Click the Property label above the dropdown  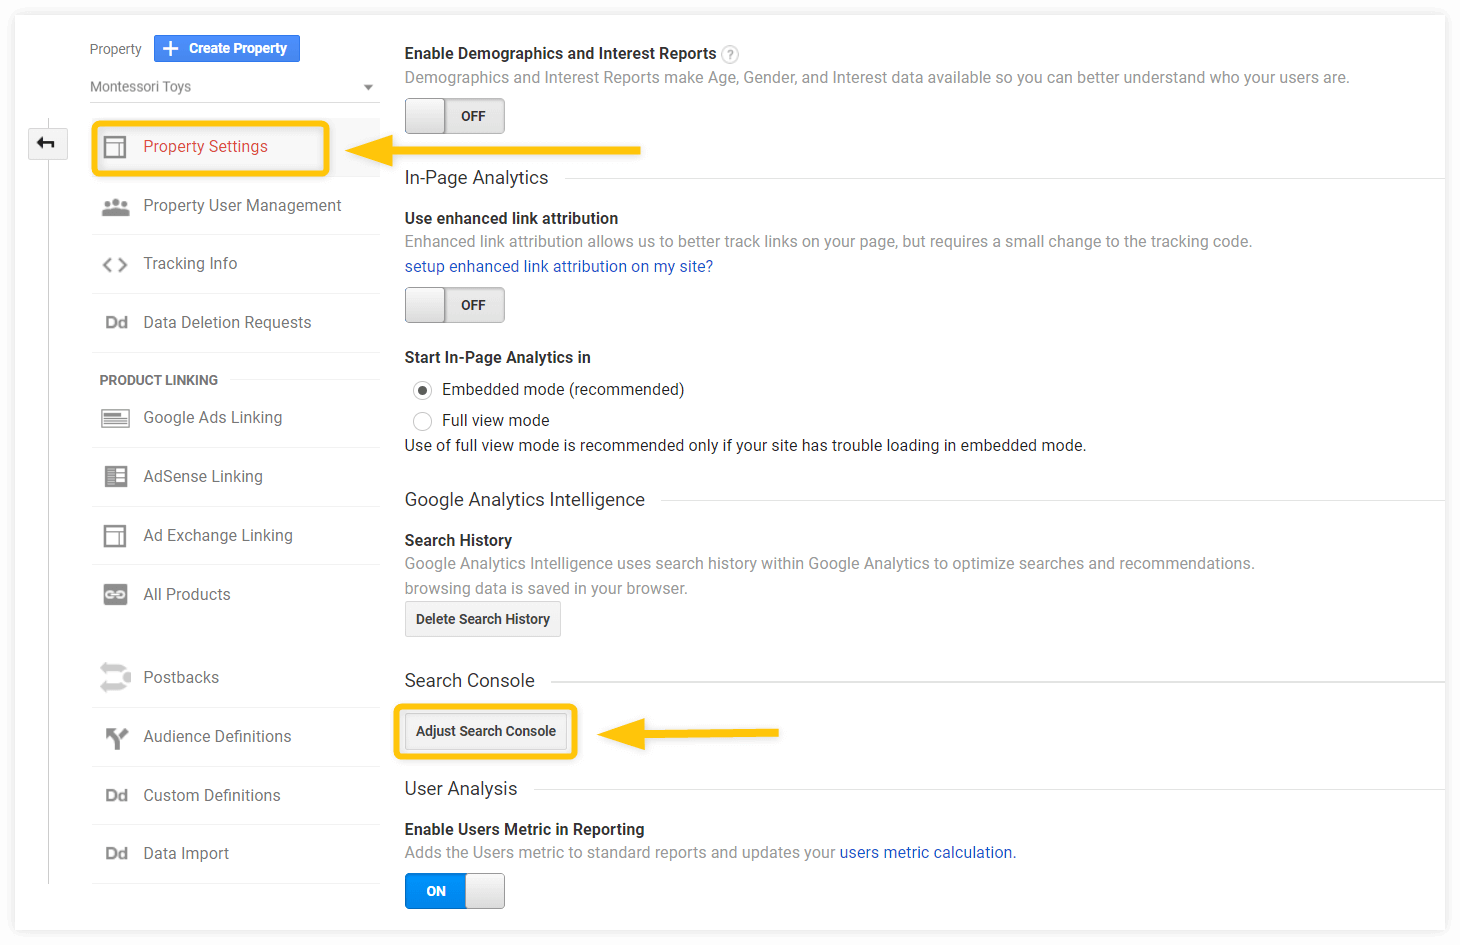[x=116, y=49]
